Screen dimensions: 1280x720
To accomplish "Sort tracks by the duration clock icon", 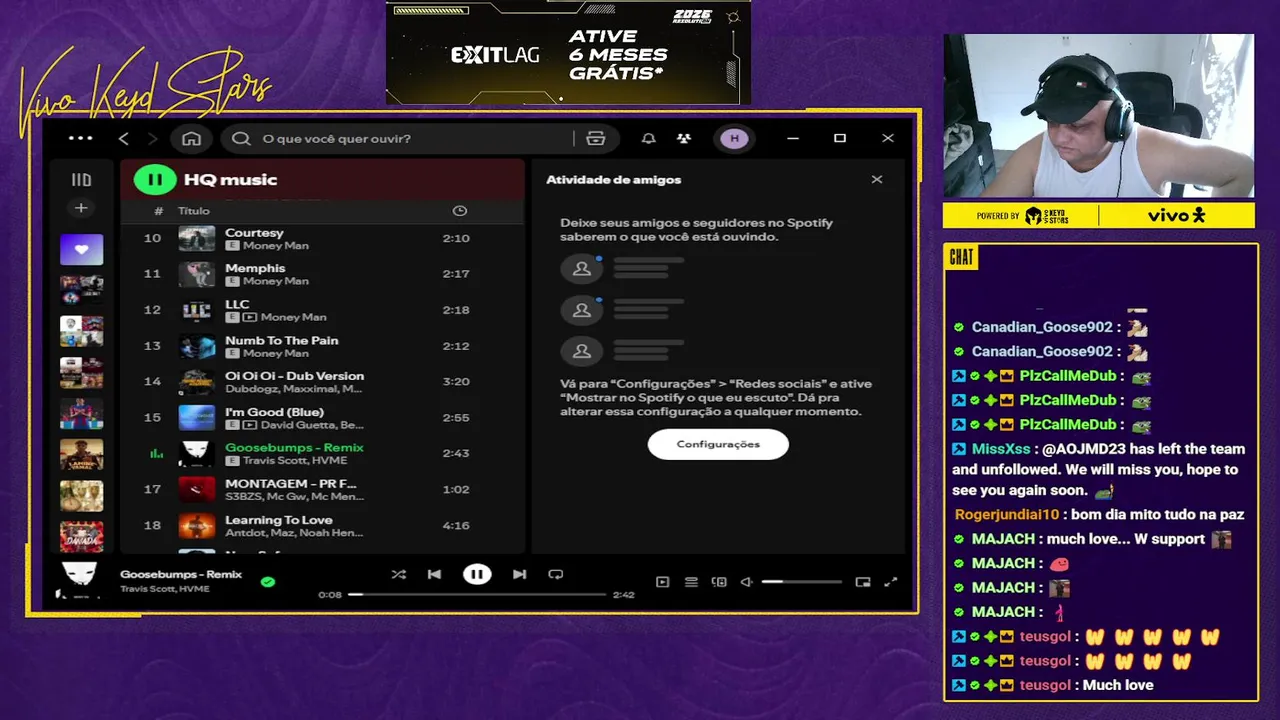I will [x=459, y=211].
